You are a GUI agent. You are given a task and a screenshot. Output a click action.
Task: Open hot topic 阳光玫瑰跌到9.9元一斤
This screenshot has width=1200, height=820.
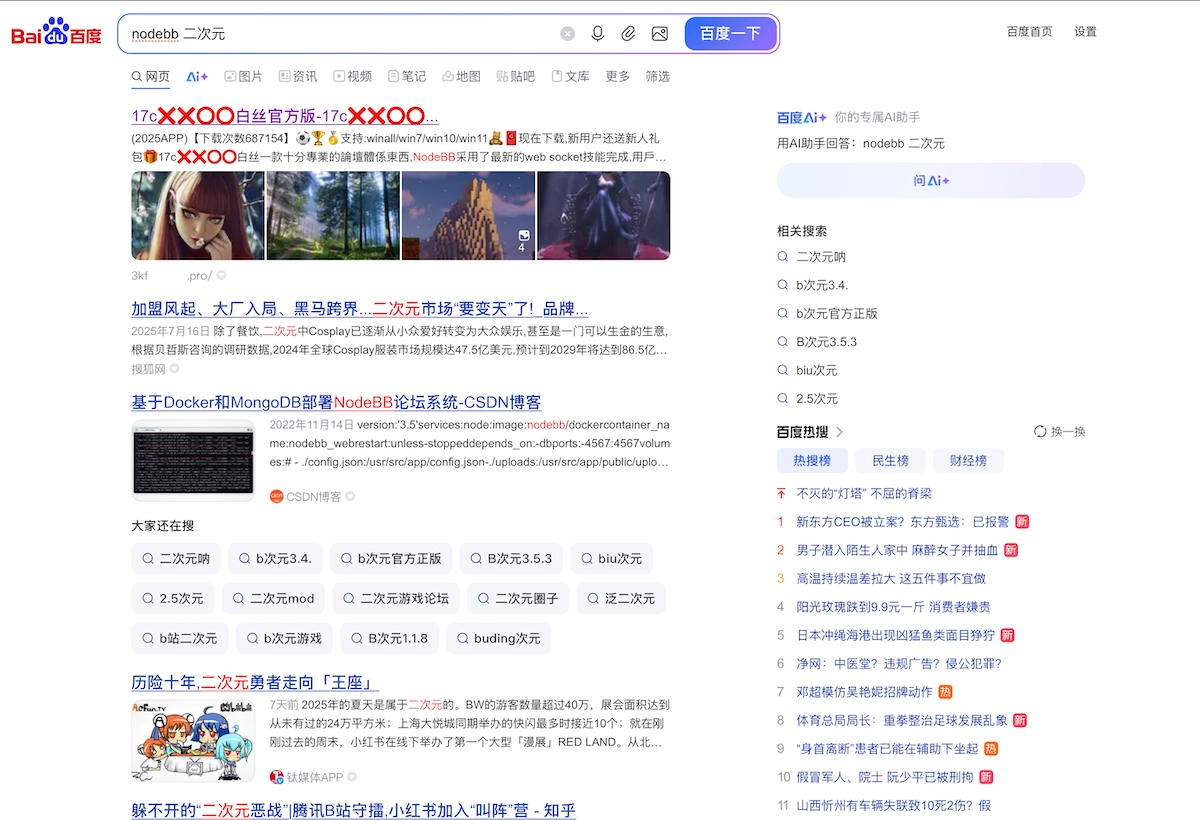coord(893,606)
